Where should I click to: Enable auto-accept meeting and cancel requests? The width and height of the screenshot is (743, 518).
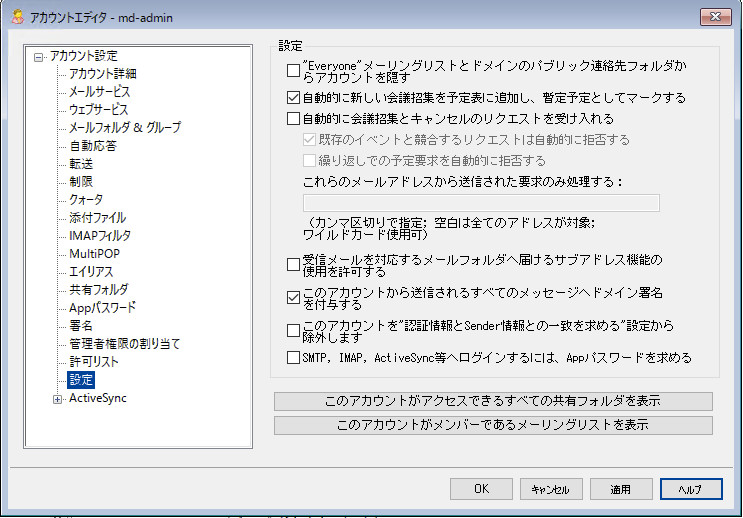click(x=293, y=119)
